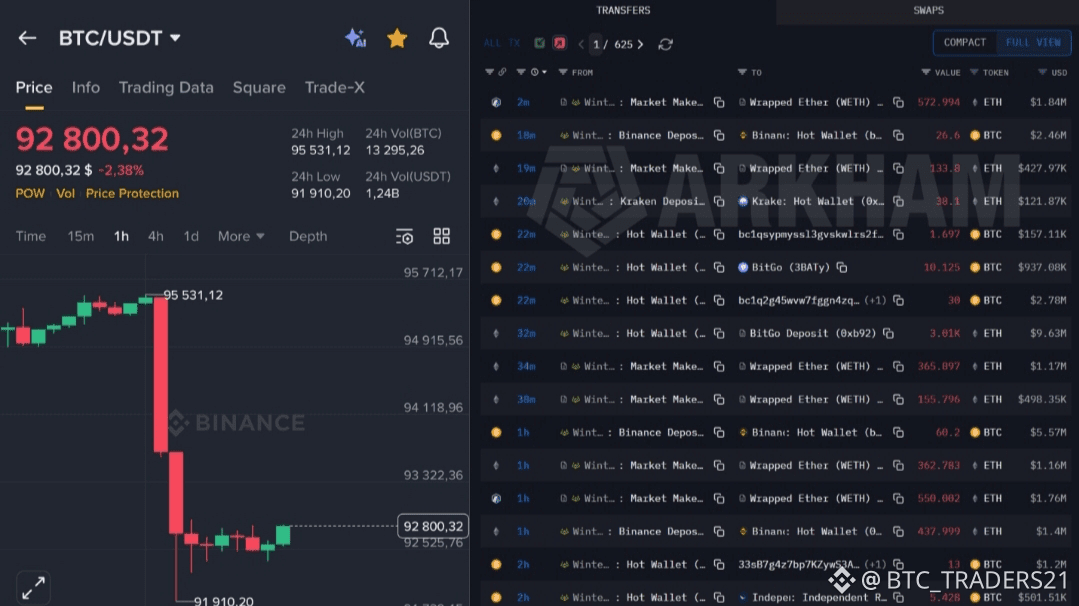1079x606 pixels.
Task: Copy the BitGo Deposit (0xb92) address
Action: tap(888, 334)
